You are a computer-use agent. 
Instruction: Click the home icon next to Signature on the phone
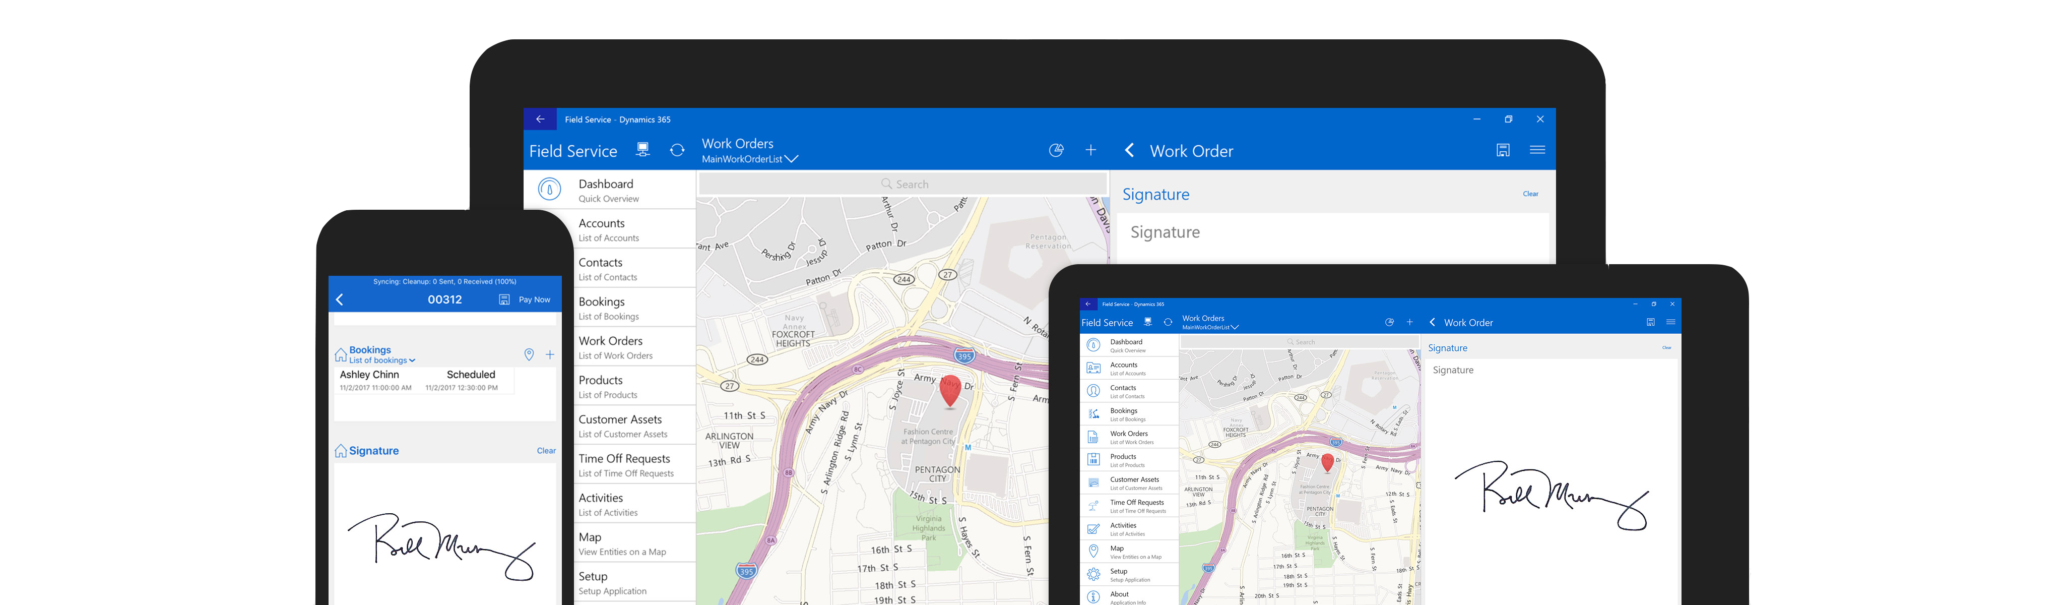[340, 451]
